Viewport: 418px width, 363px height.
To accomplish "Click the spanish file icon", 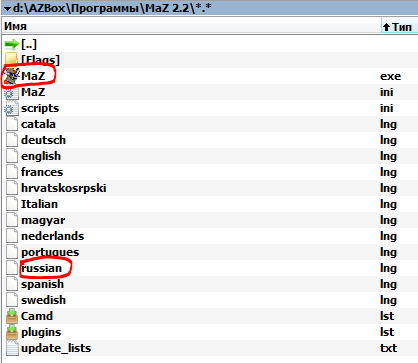I will tap(12, 284).
